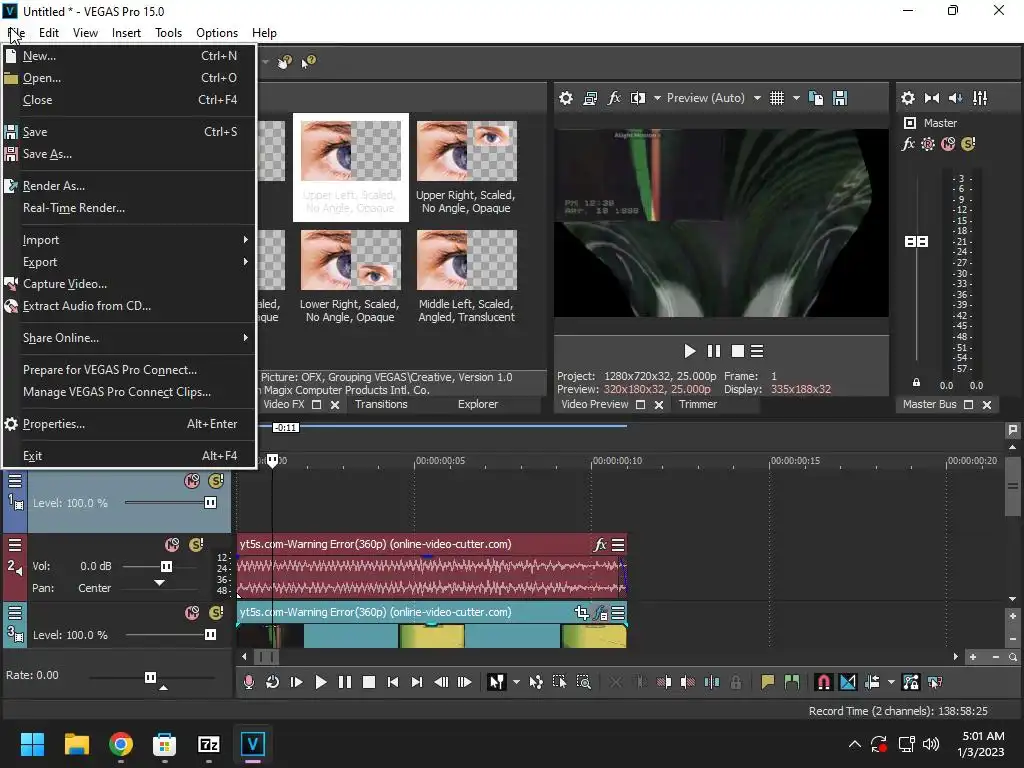
Task: Toggle Automatic Crossfades icon
Action: 848,682
